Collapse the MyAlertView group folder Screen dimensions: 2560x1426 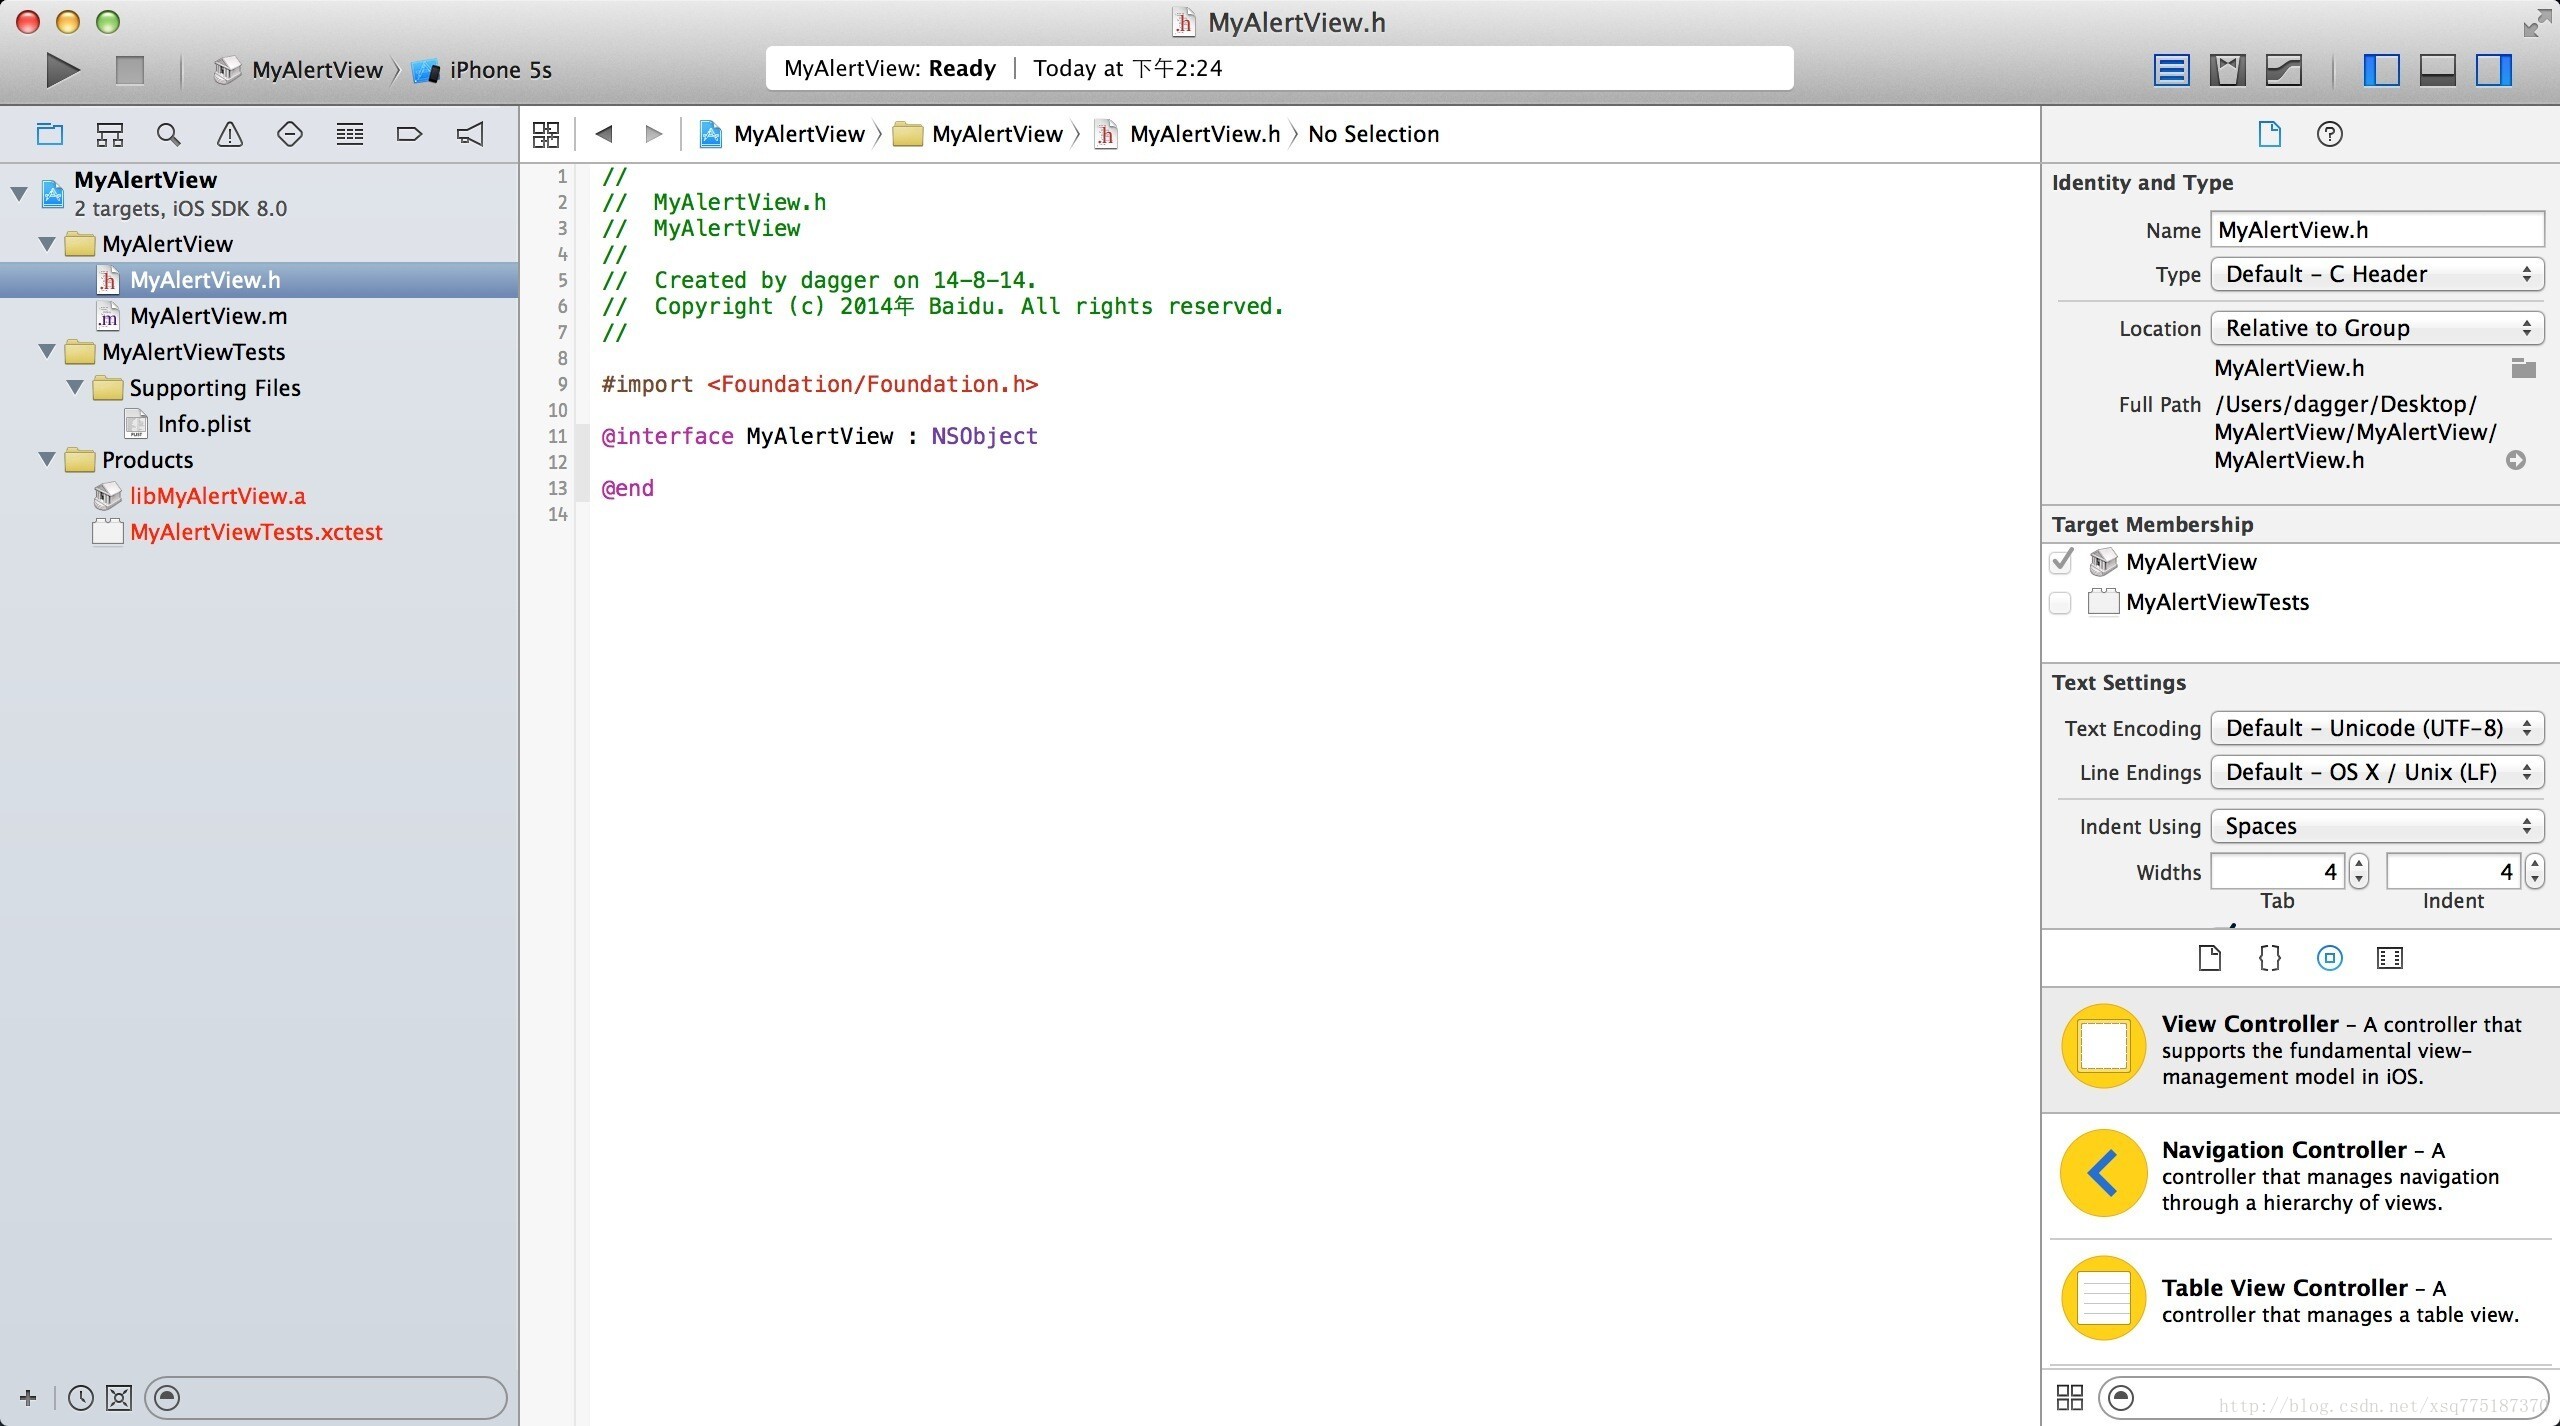tap(47, 244)
